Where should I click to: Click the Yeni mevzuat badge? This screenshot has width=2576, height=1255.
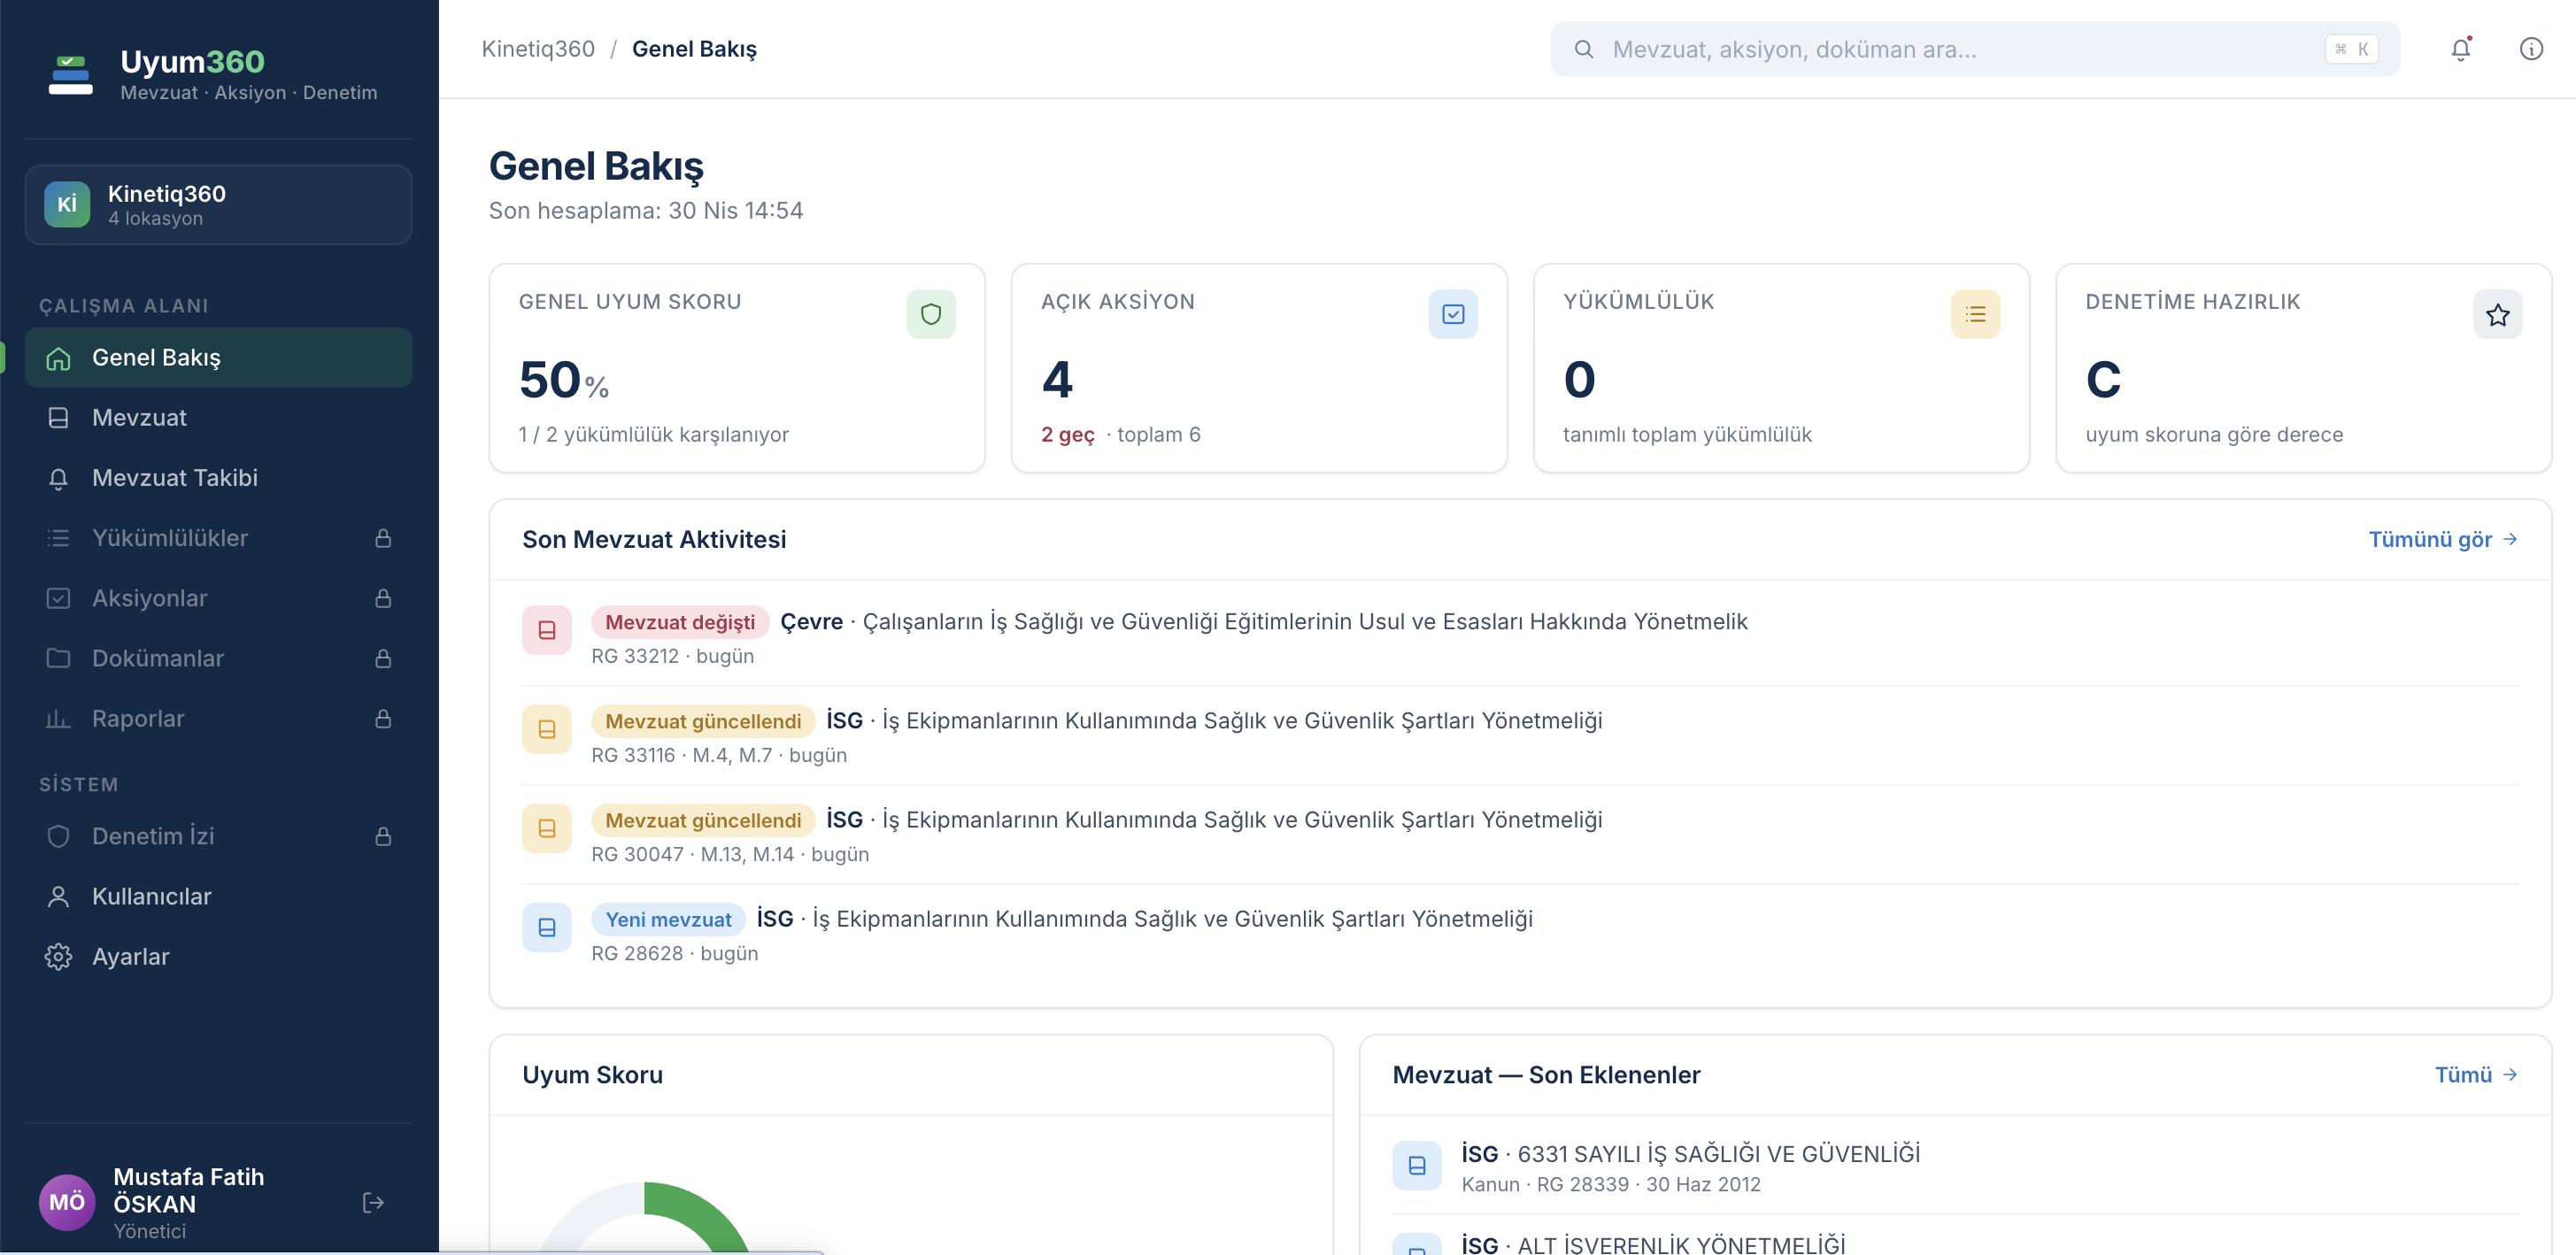coord(668,919)
